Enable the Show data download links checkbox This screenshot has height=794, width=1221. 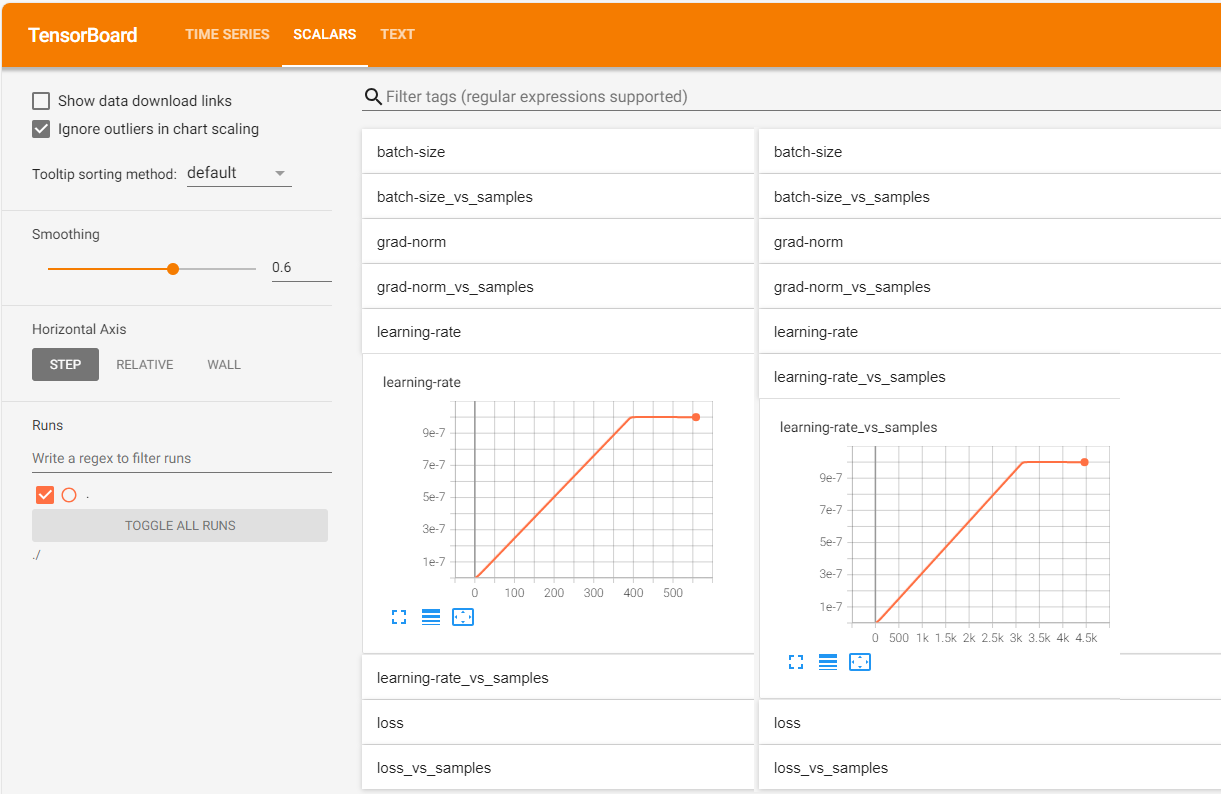click(x=40, y=100)
